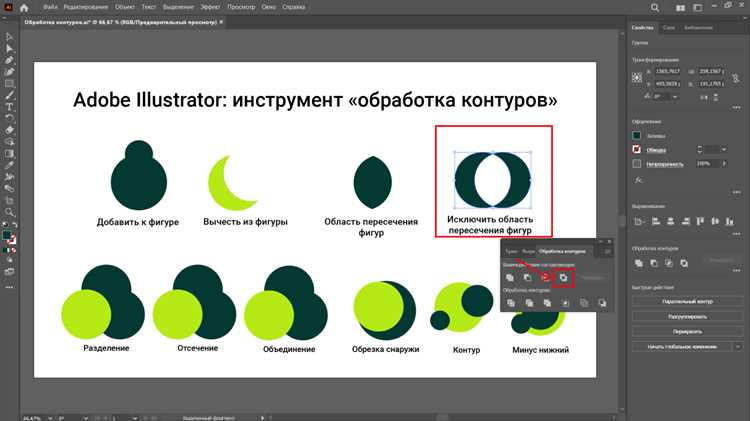The height and width of the screenshot is (421, 750).
Task: Select the Artboard tool
Action: 9,200
